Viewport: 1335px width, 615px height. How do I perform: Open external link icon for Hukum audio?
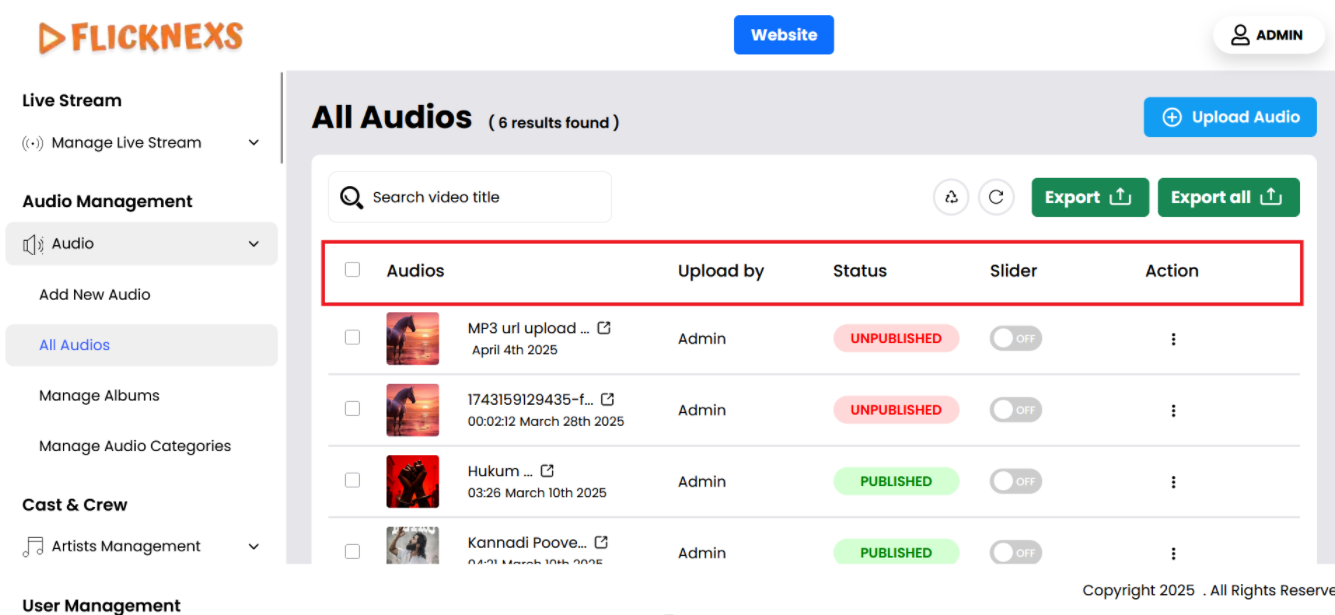pos(547,471)
